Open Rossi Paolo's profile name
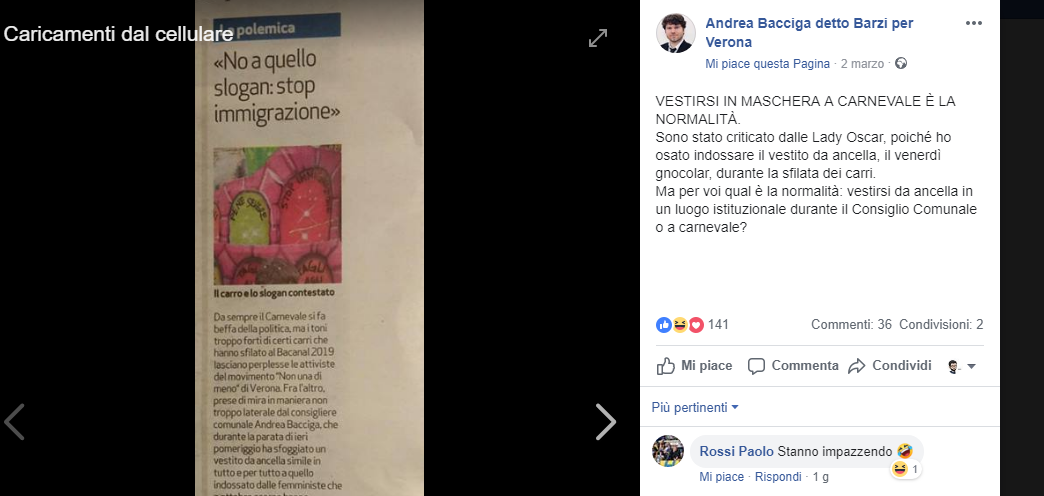Screen dimensions: 1044x496 click(x=736, y=451)
